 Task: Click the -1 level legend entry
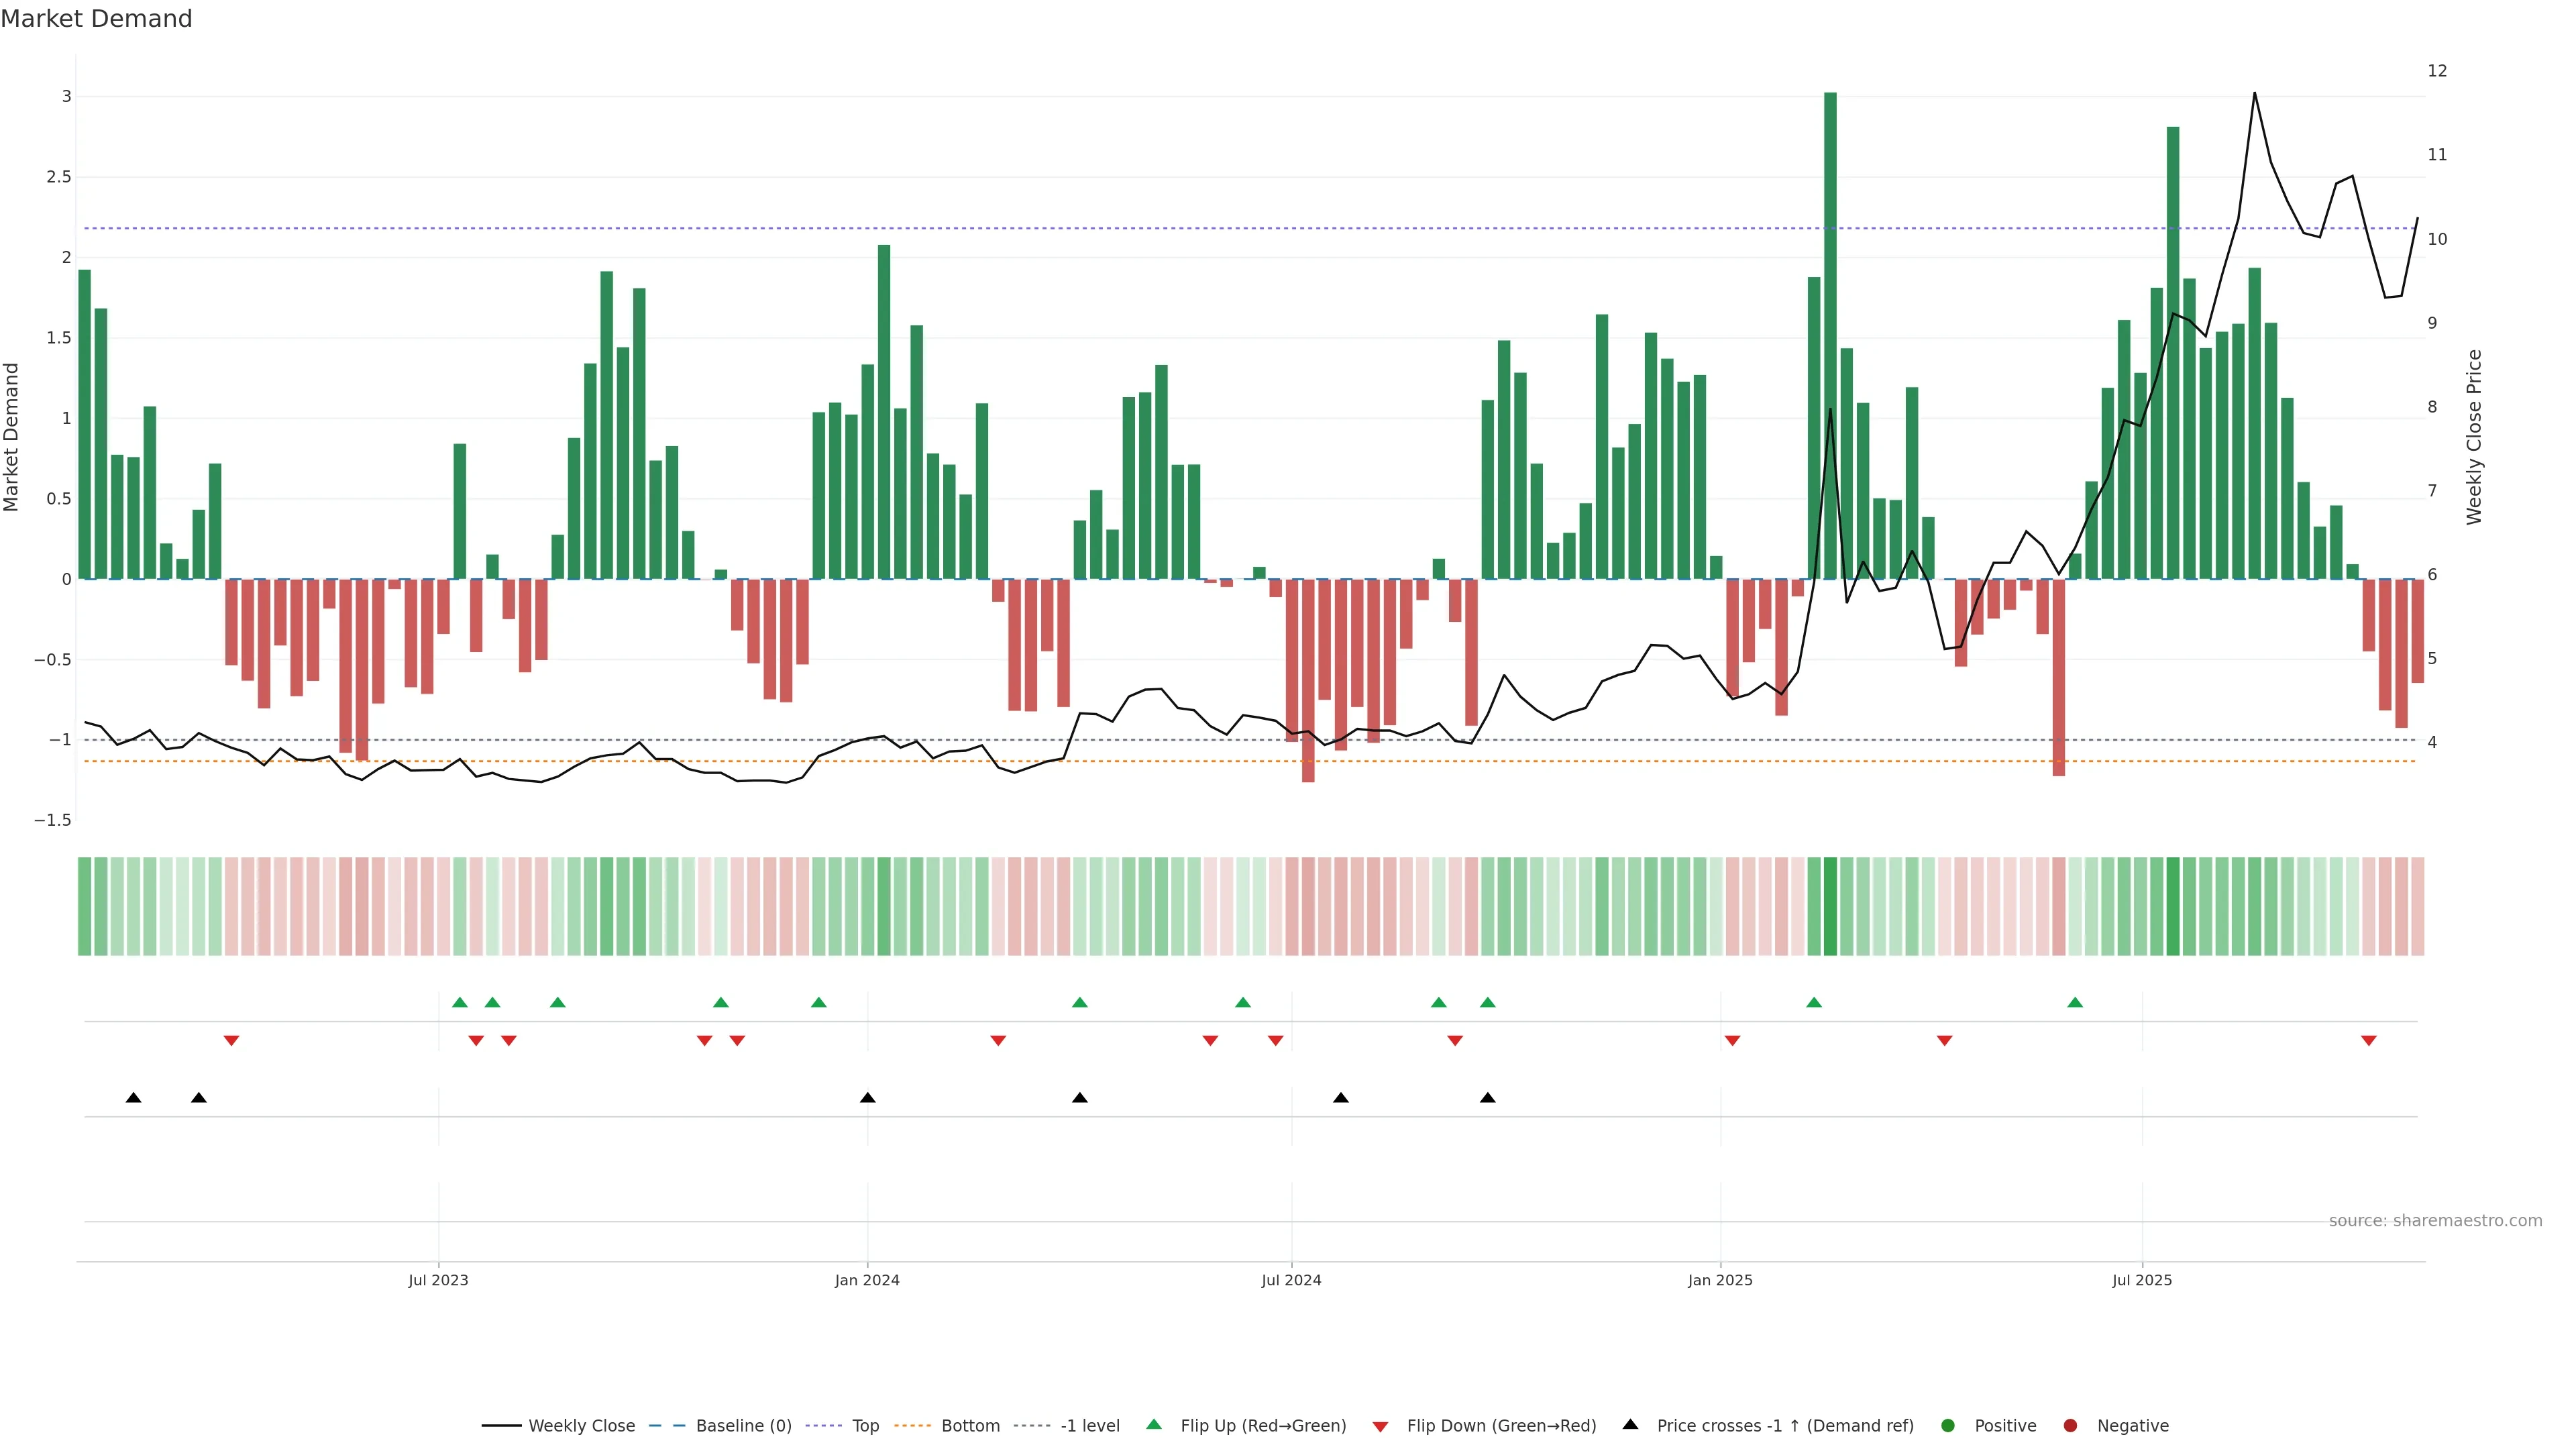point(1089,1426)
